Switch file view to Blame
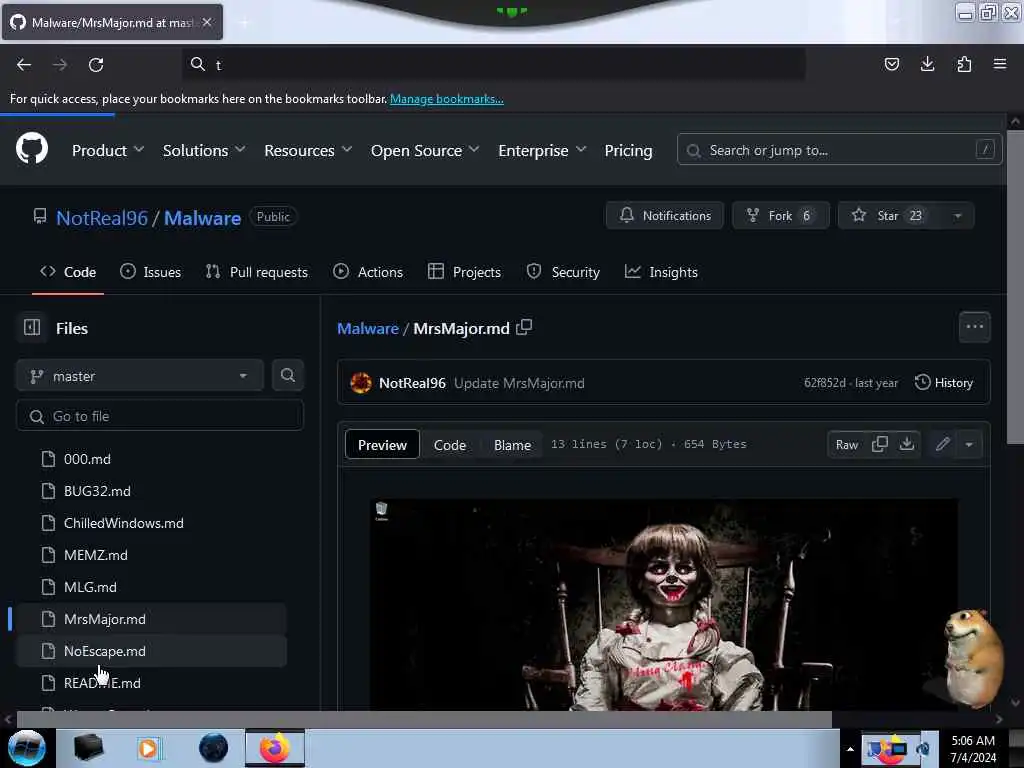 click(x=513, y=444)
